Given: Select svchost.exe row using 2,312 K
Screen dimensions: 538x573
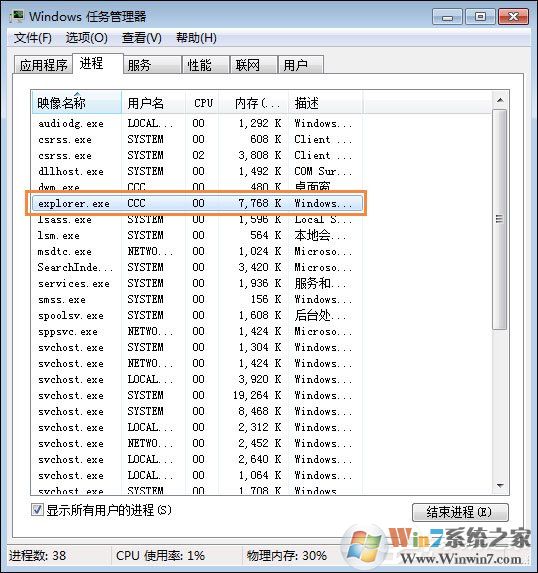Looking at the screenshot, I should point(197,428).
